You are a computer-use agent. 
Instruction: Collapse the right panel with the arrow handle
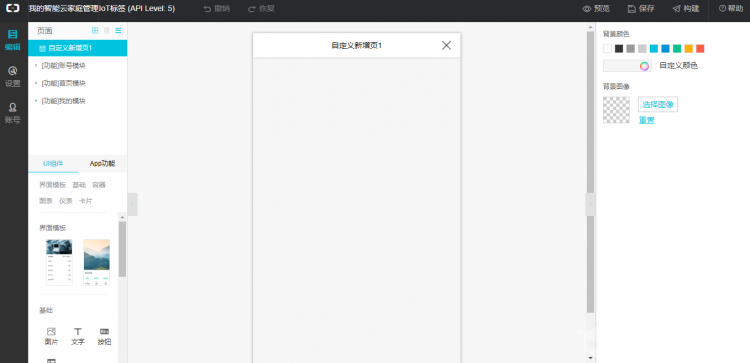[x=591, y=204]
